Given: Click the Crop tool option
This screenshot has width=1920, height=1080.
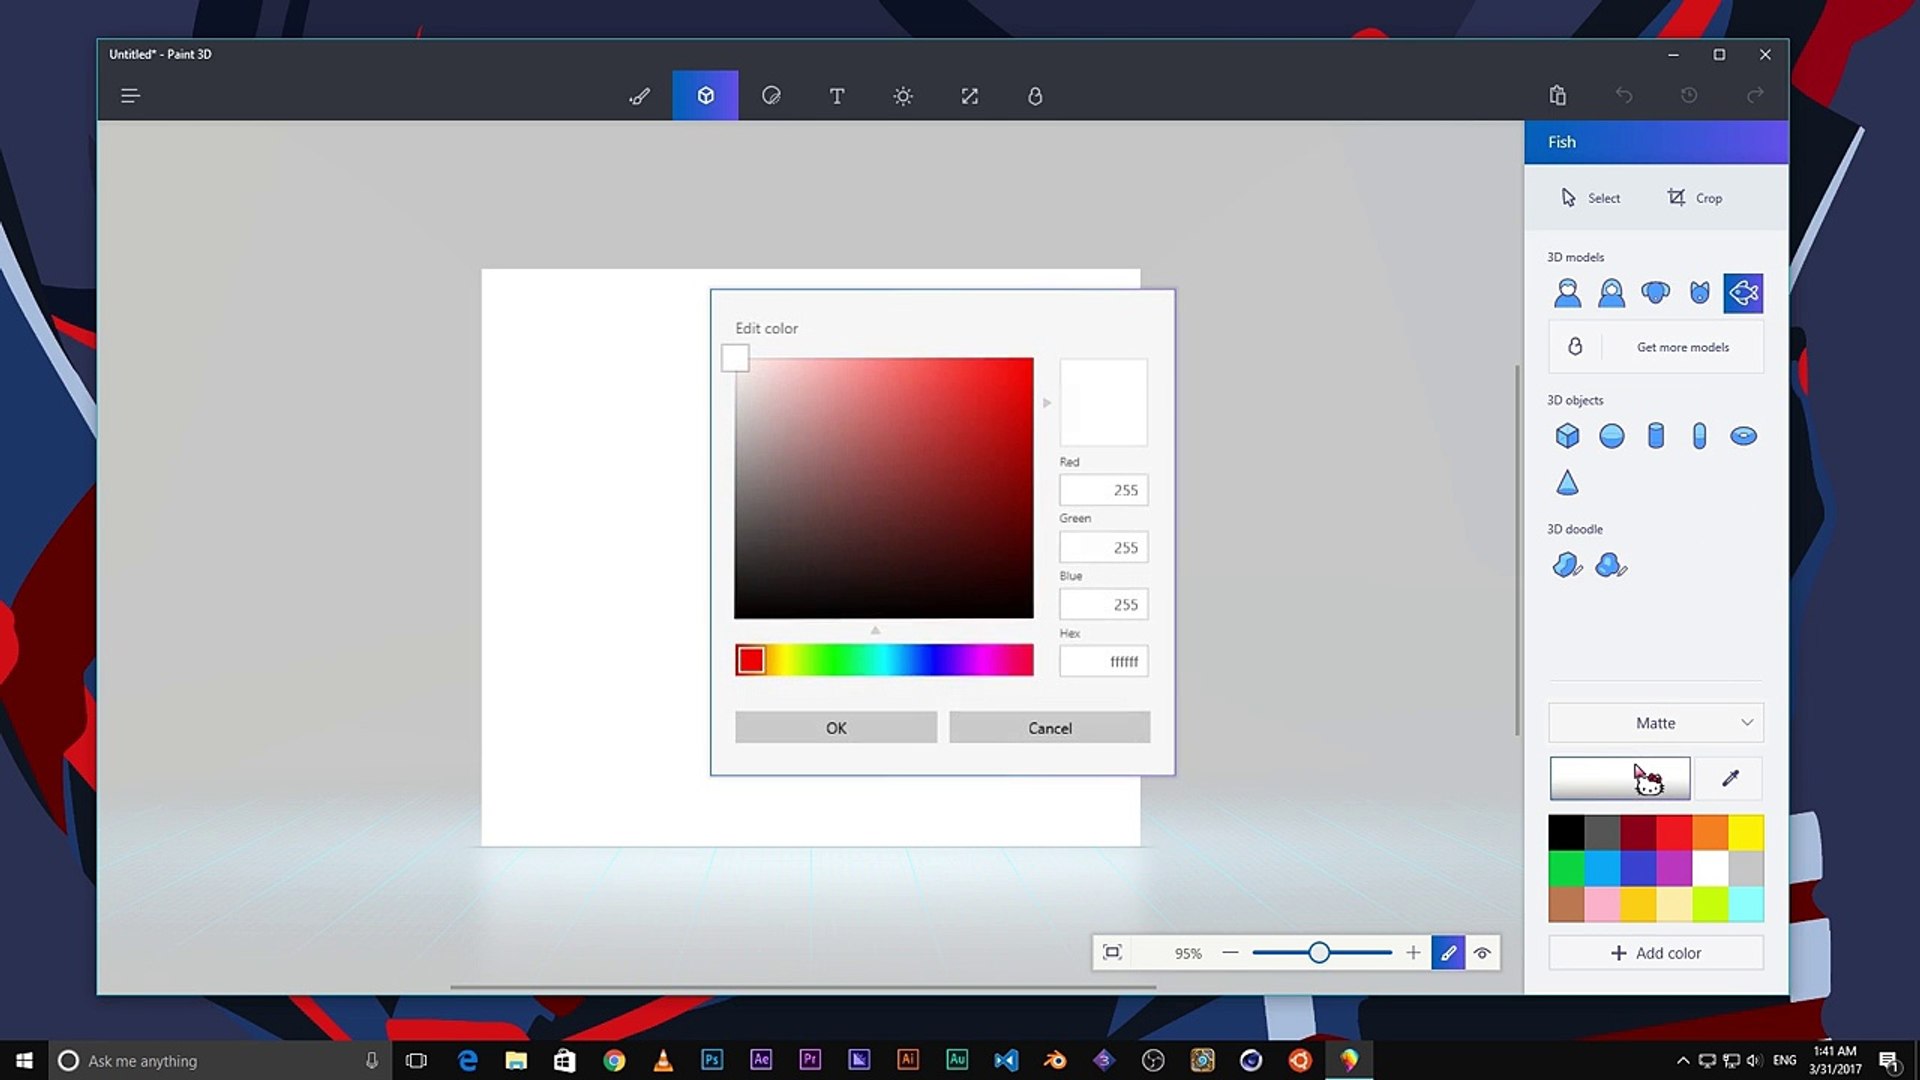Looking at the screenshot, I should click(x=1694, y=198).
